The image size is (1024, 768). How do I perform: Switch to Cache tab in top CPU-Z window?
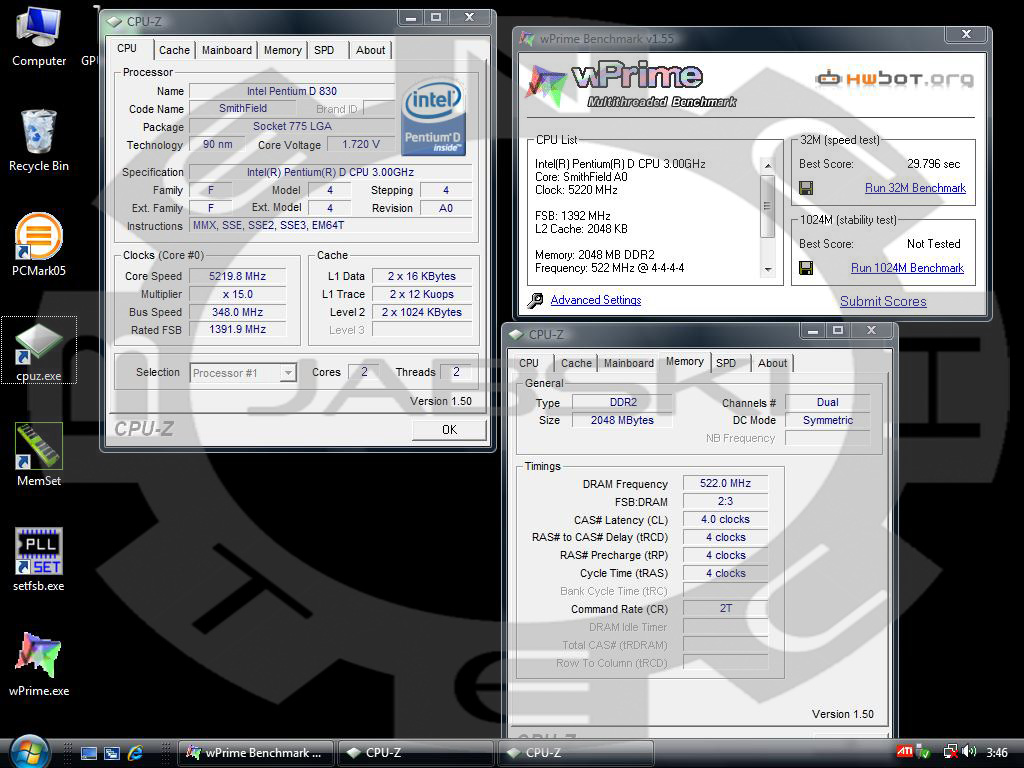174,50
